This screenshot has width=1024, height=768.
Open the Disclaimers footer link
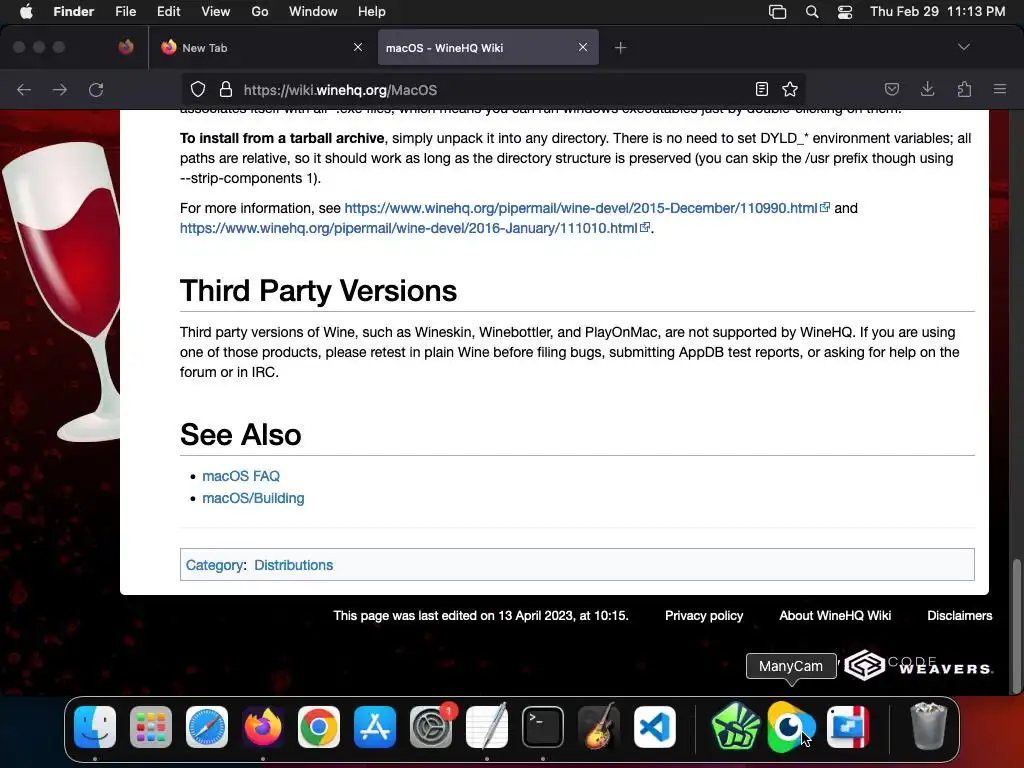(959, 615)
